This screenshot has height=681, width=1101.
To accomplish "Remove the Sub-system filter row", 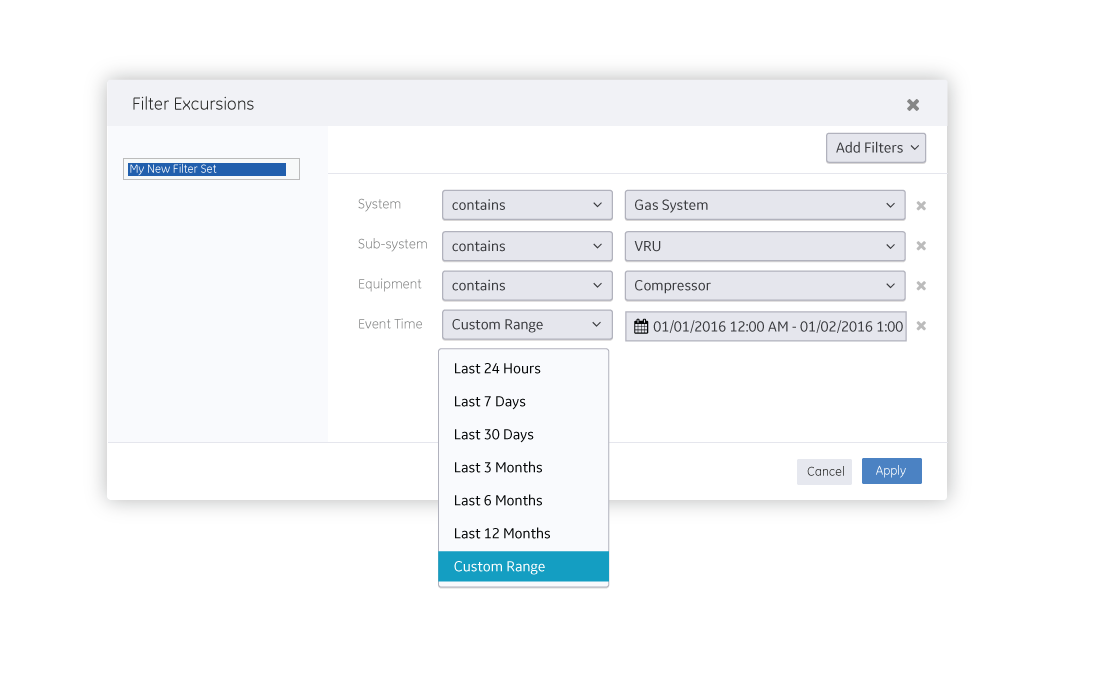I will (x=921, y=246).
